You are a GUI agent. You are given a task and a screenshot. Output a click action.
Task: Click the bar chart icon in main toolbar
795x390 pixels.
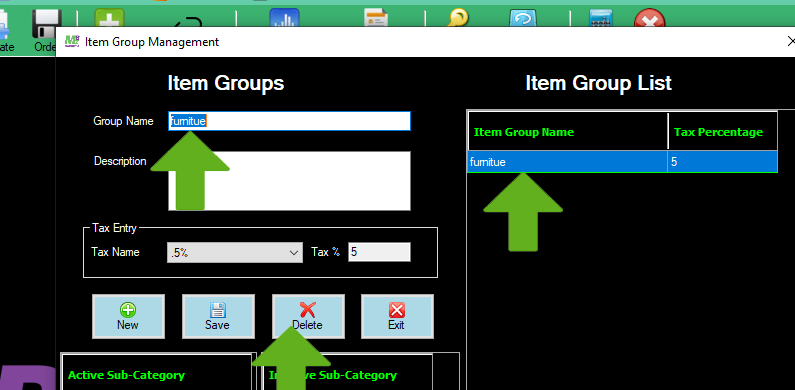click(284, 18)
